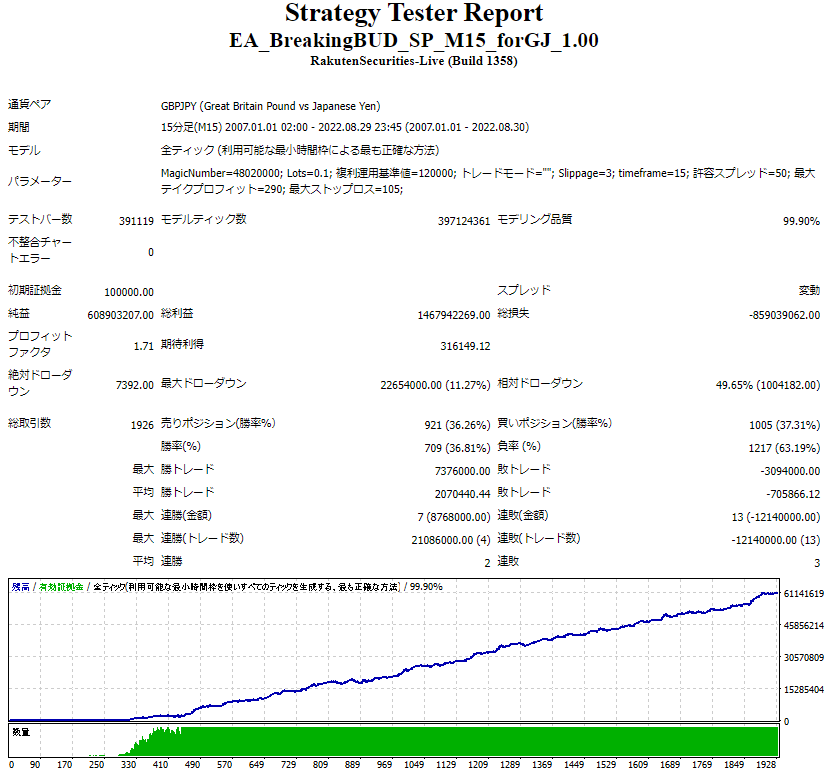Click the green '有効証拠金' equity legend label
Viewport: 832px width, 774px height.
(62, 587)
